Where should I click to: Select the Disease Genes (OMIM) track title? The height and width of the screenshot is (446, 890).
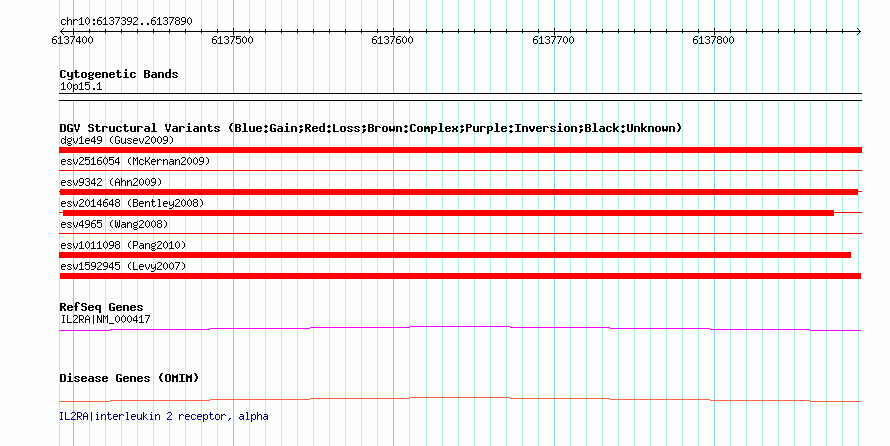pyautogui.click(x=129, y=378)
